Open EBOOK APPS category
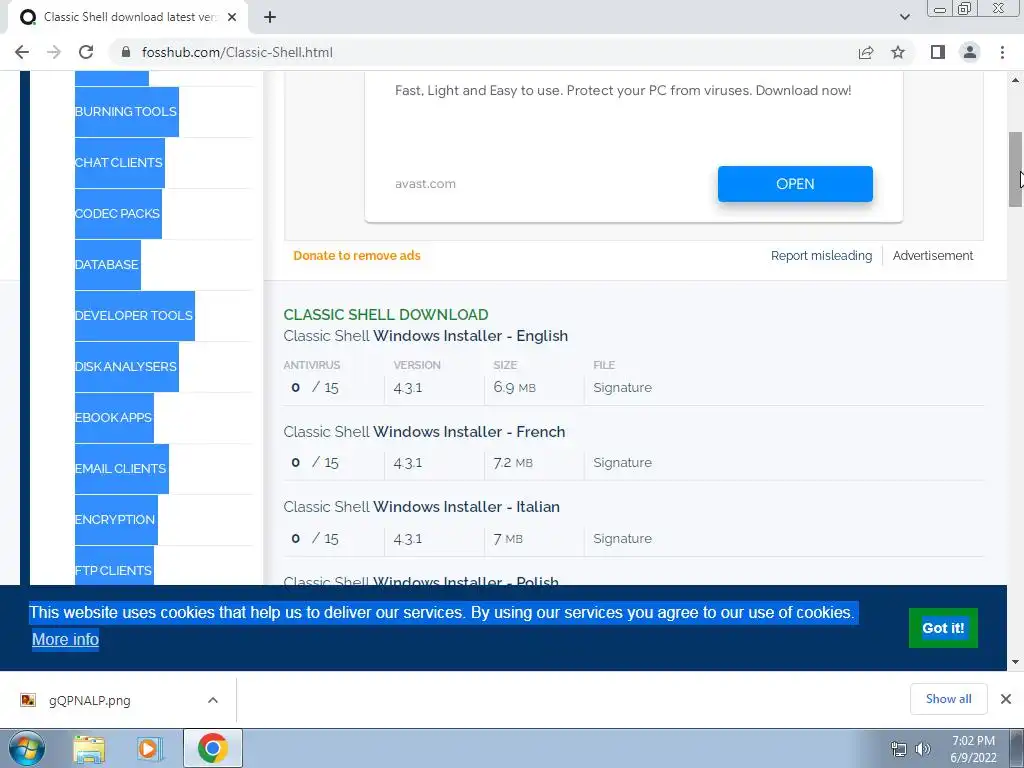The width and height of the screenshot is (1024, 768). pyautogui.click(x=114, y=417)
